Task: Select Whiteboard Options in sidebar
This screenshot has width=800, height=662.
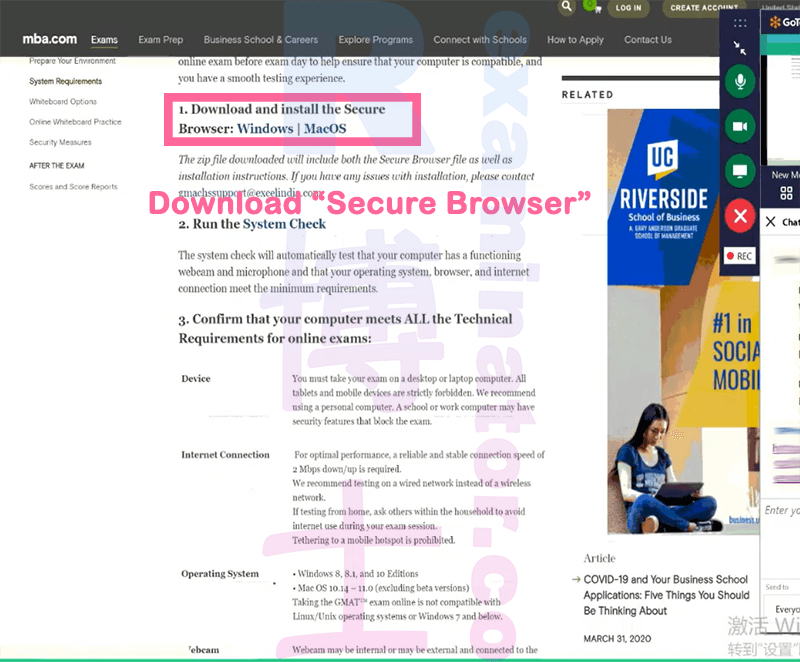Action: click(x=63, y=101)
